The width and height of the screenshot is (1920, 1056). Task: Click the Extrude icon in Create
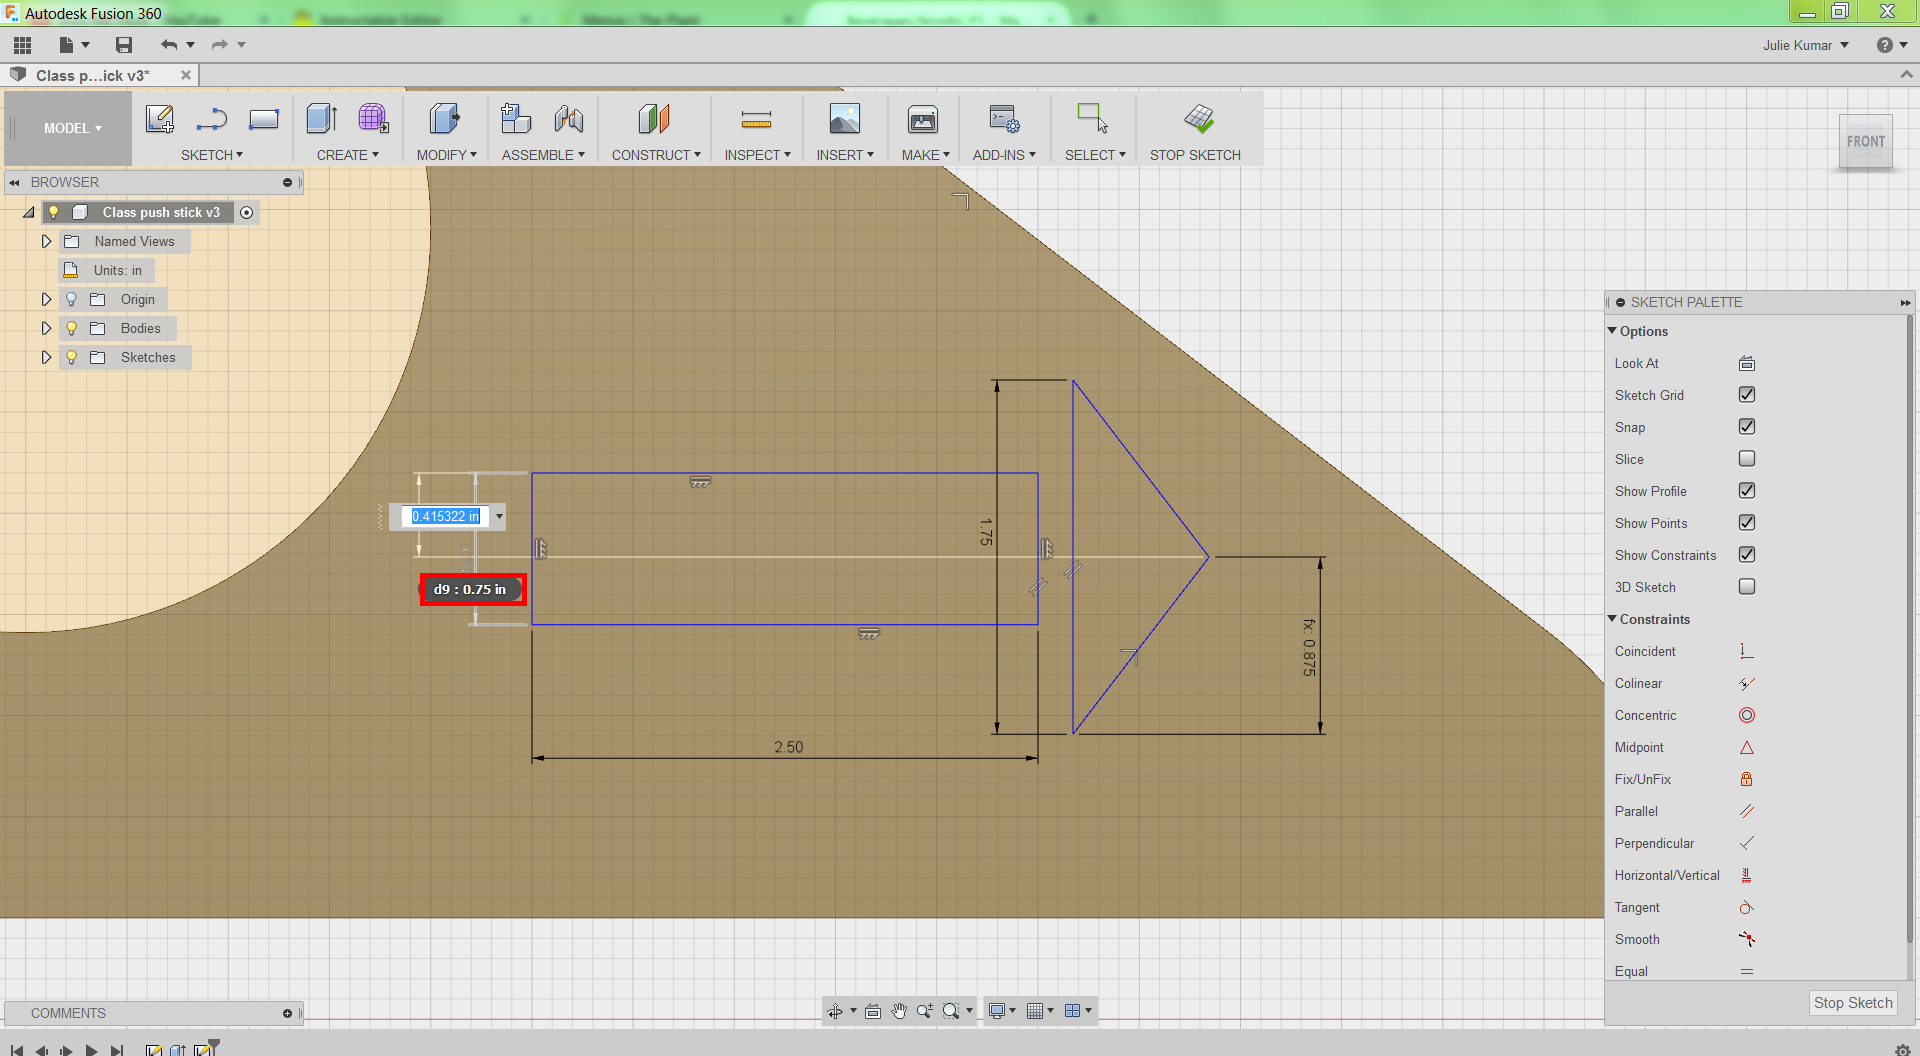tap(322, 119)
